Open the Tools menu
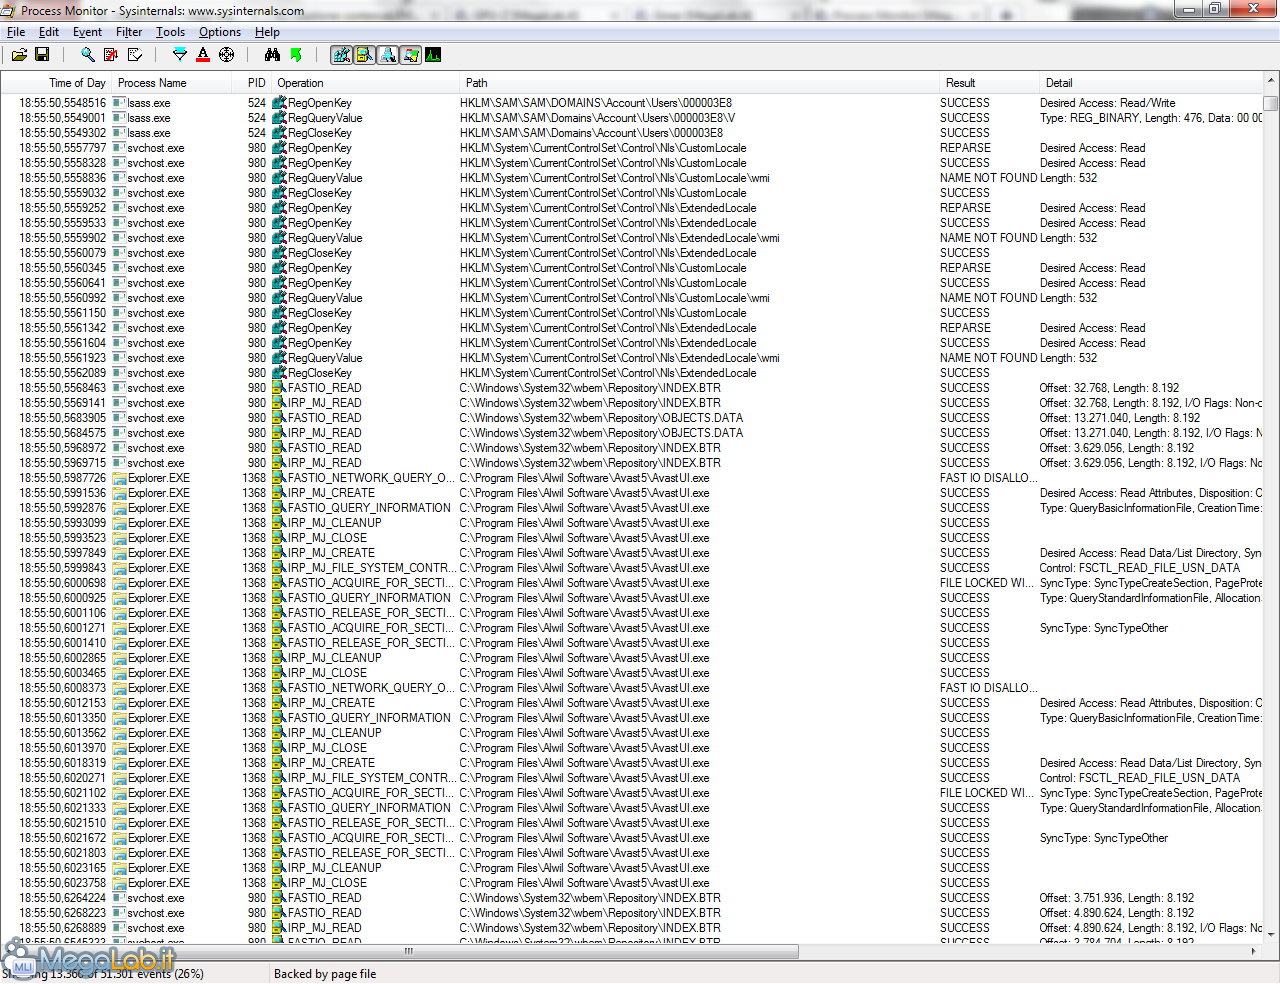 170,32
